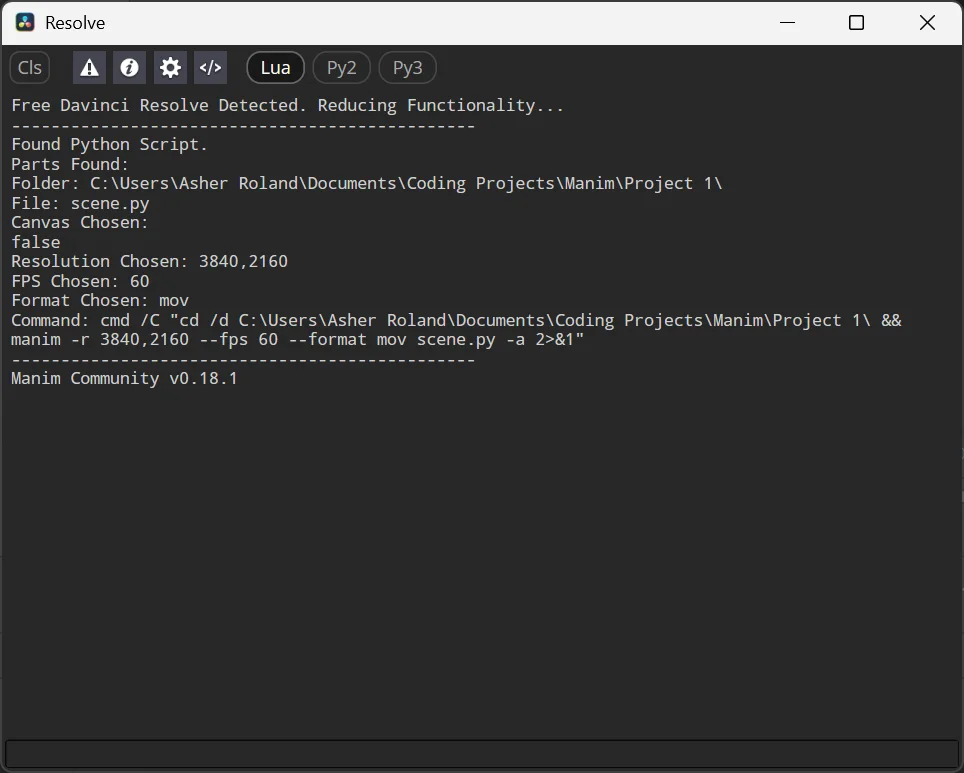
Task: Click the Resolve app icon in title bar
Action: pyautogui.click(x=25, y=23)
